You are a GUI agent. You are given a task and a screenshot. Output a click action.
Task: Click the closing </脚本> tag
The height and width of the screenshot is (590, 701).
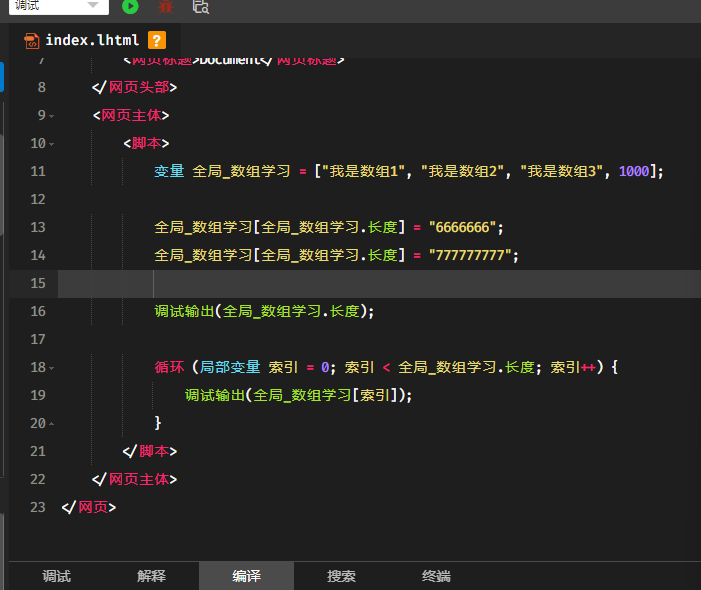click(150, 451)
